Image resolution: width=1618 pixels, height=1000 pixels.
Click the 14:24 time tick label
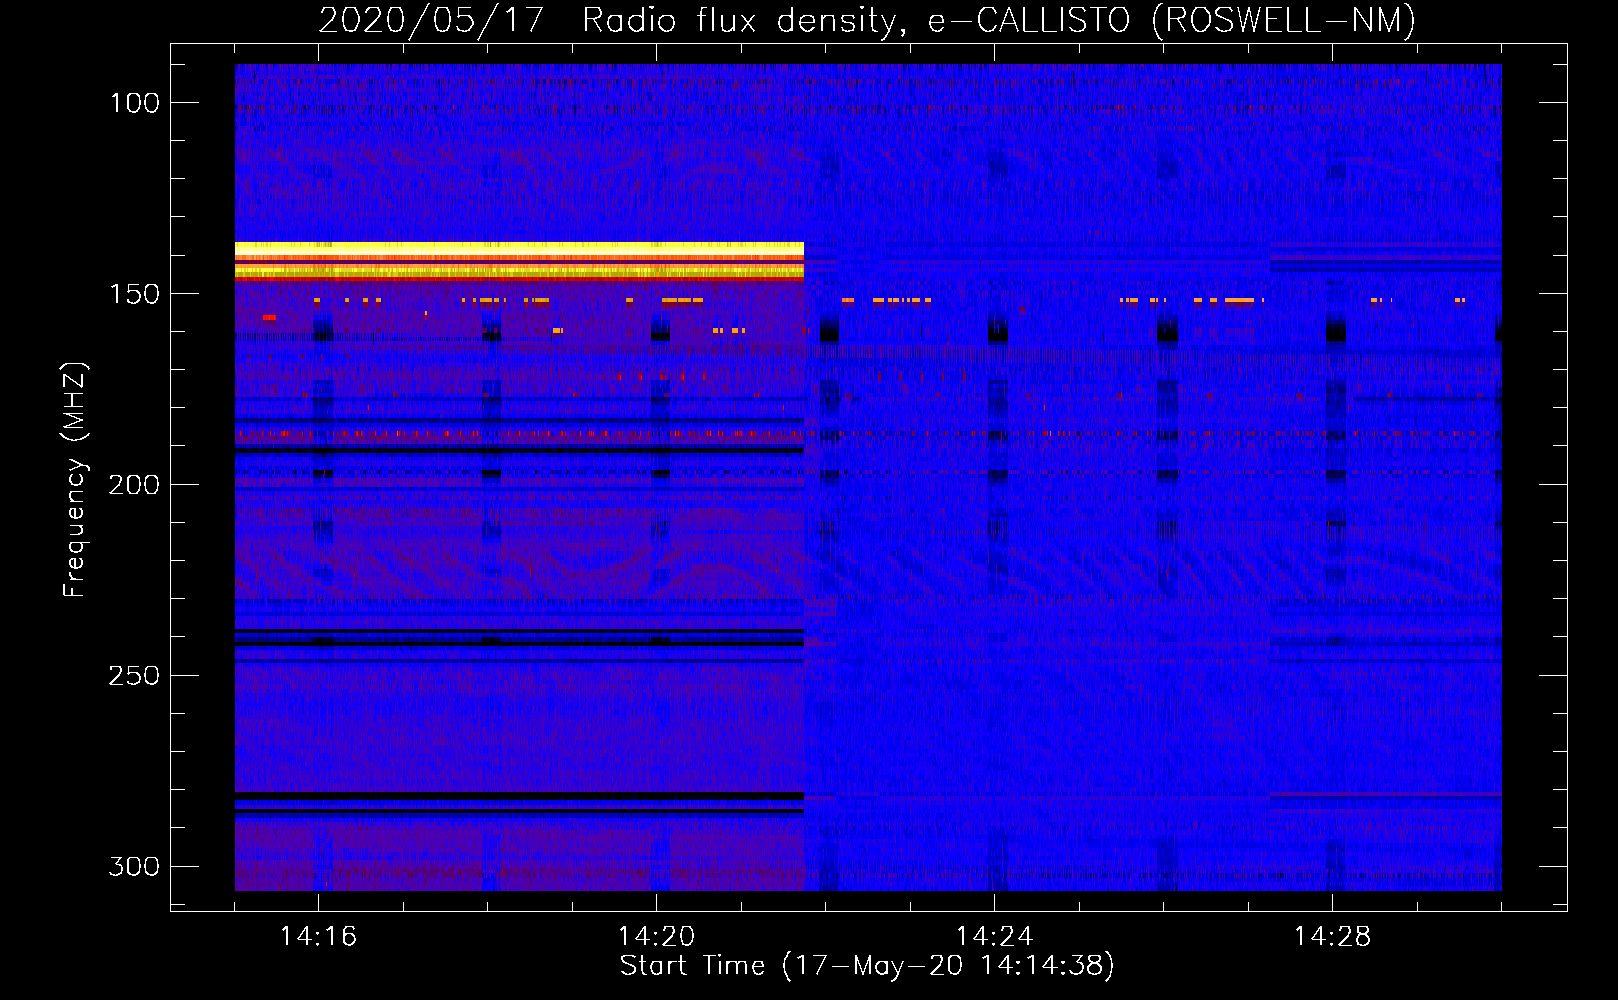[994, 936]
